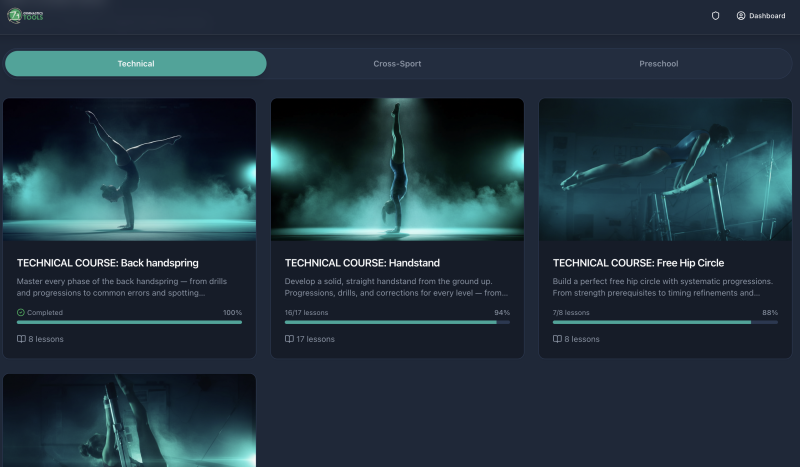
Task: Click the Handstand course thumbnail image
Action: click(x=397, y=169)
